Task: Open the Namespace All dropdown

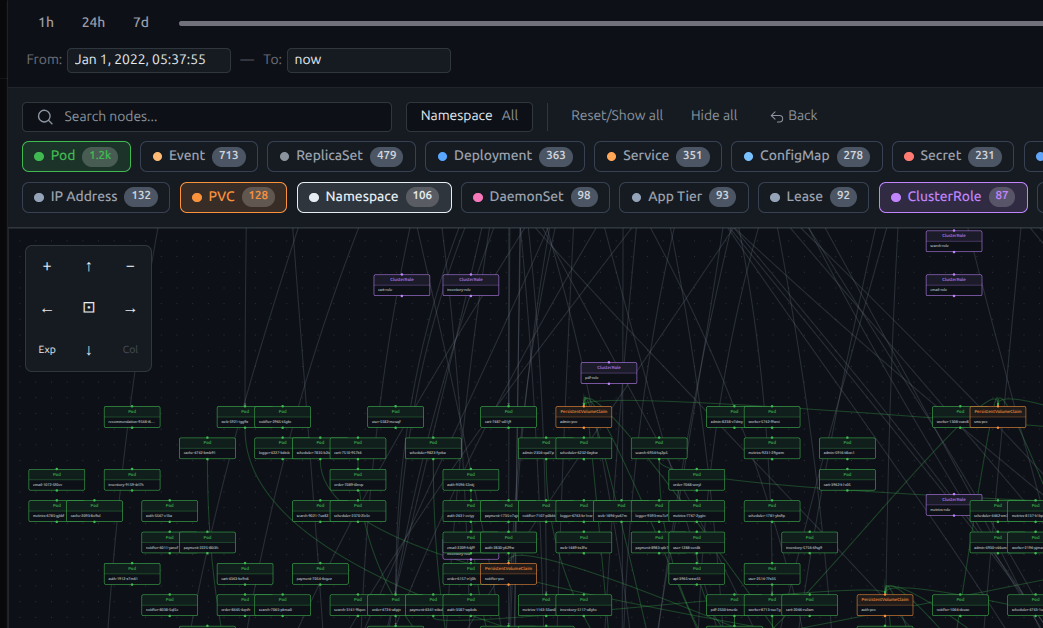Action: (x=469, y=116)
